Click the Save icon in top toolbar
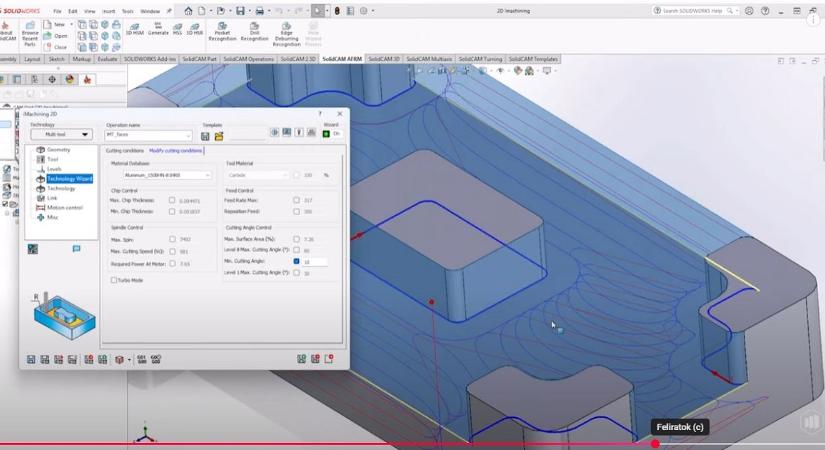 [x=240, y=11]
